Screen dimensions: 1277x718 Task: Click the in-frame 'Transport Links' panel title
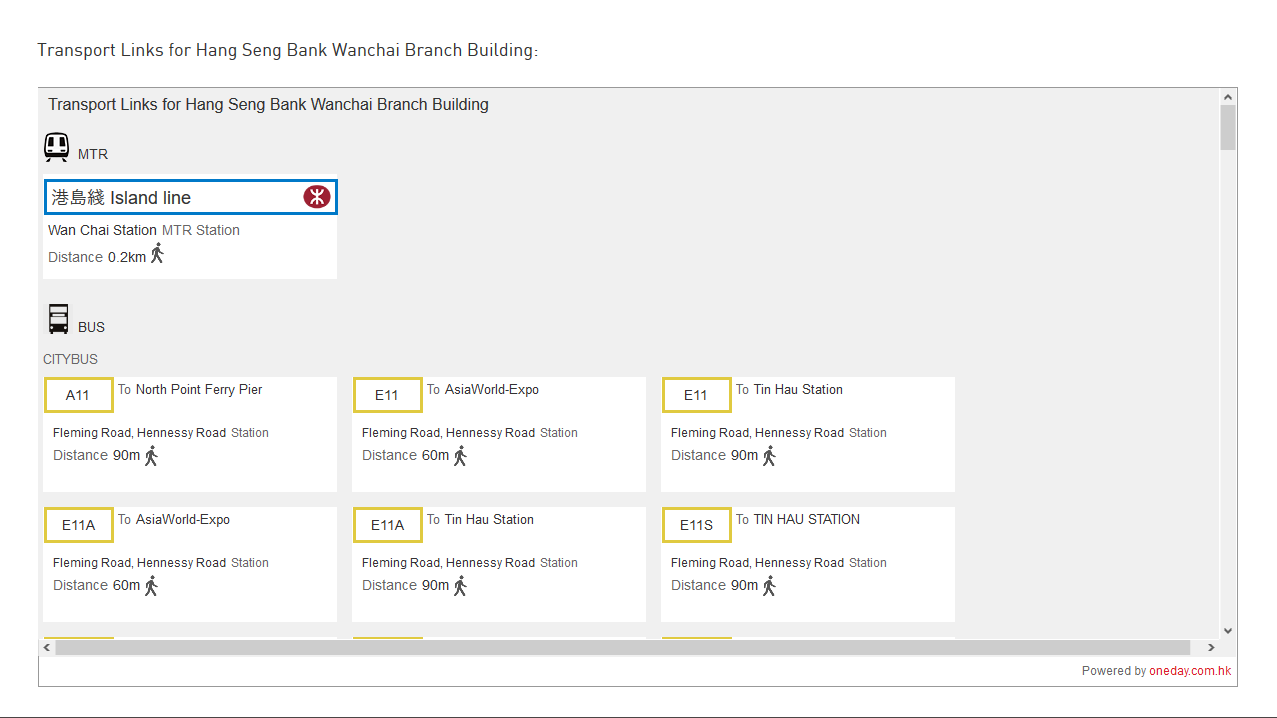[x=268, y=104]
